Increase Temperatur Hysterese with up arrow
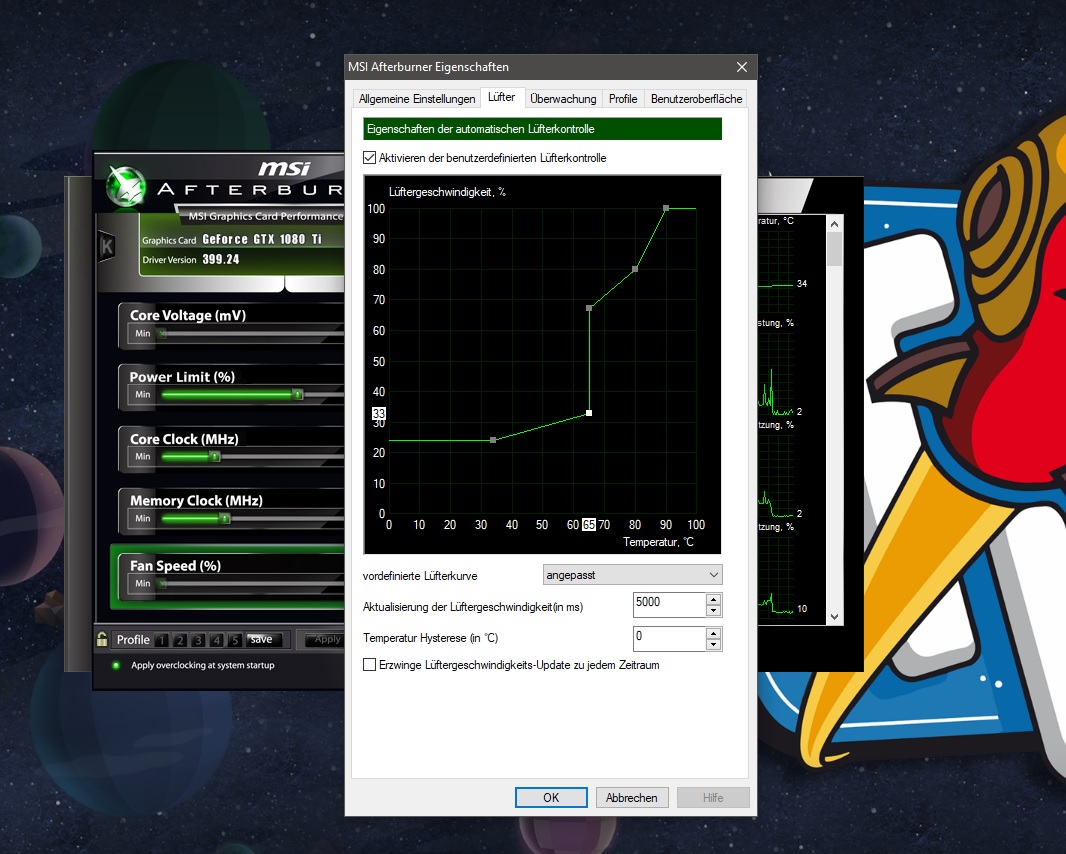The image size is (1066, 854). coord(713,634)
